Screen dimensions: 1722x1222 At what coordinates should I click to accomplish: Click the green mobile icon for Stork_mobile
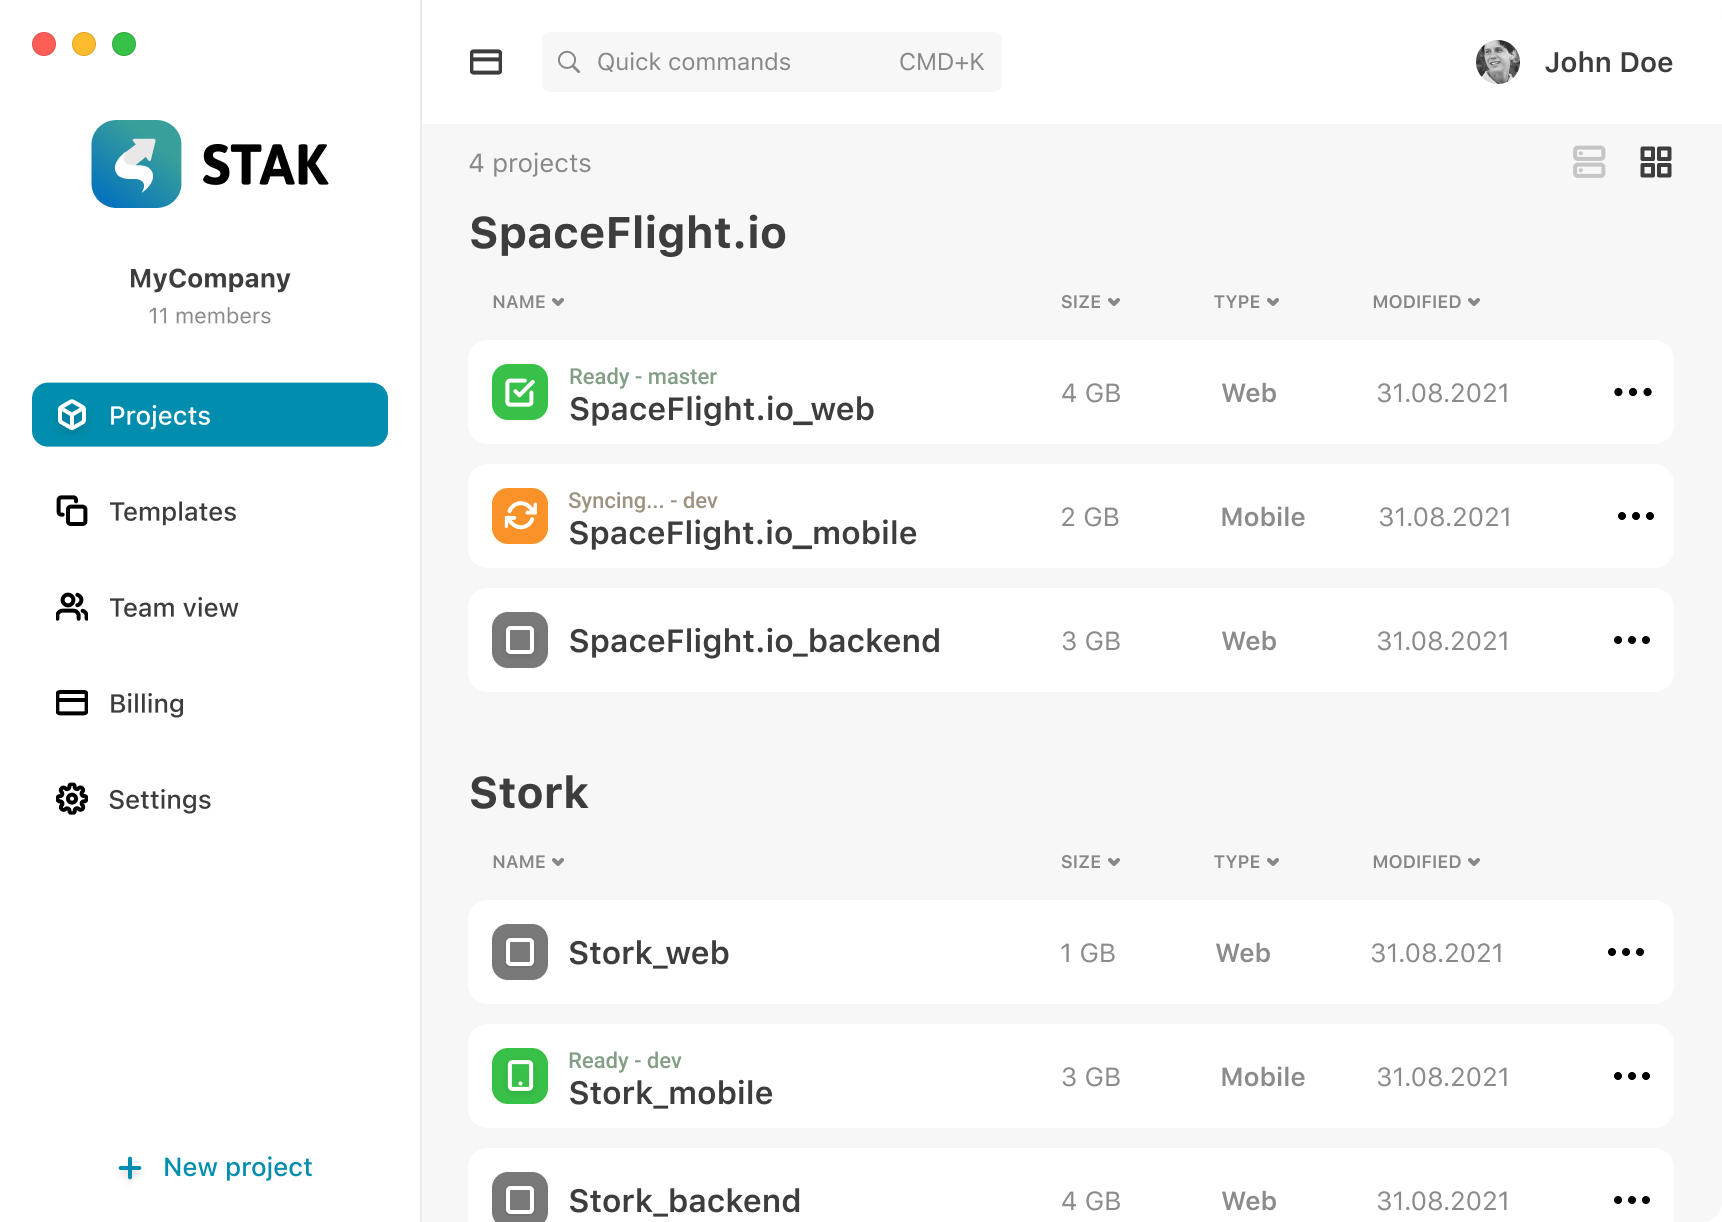coord(520,1076)
